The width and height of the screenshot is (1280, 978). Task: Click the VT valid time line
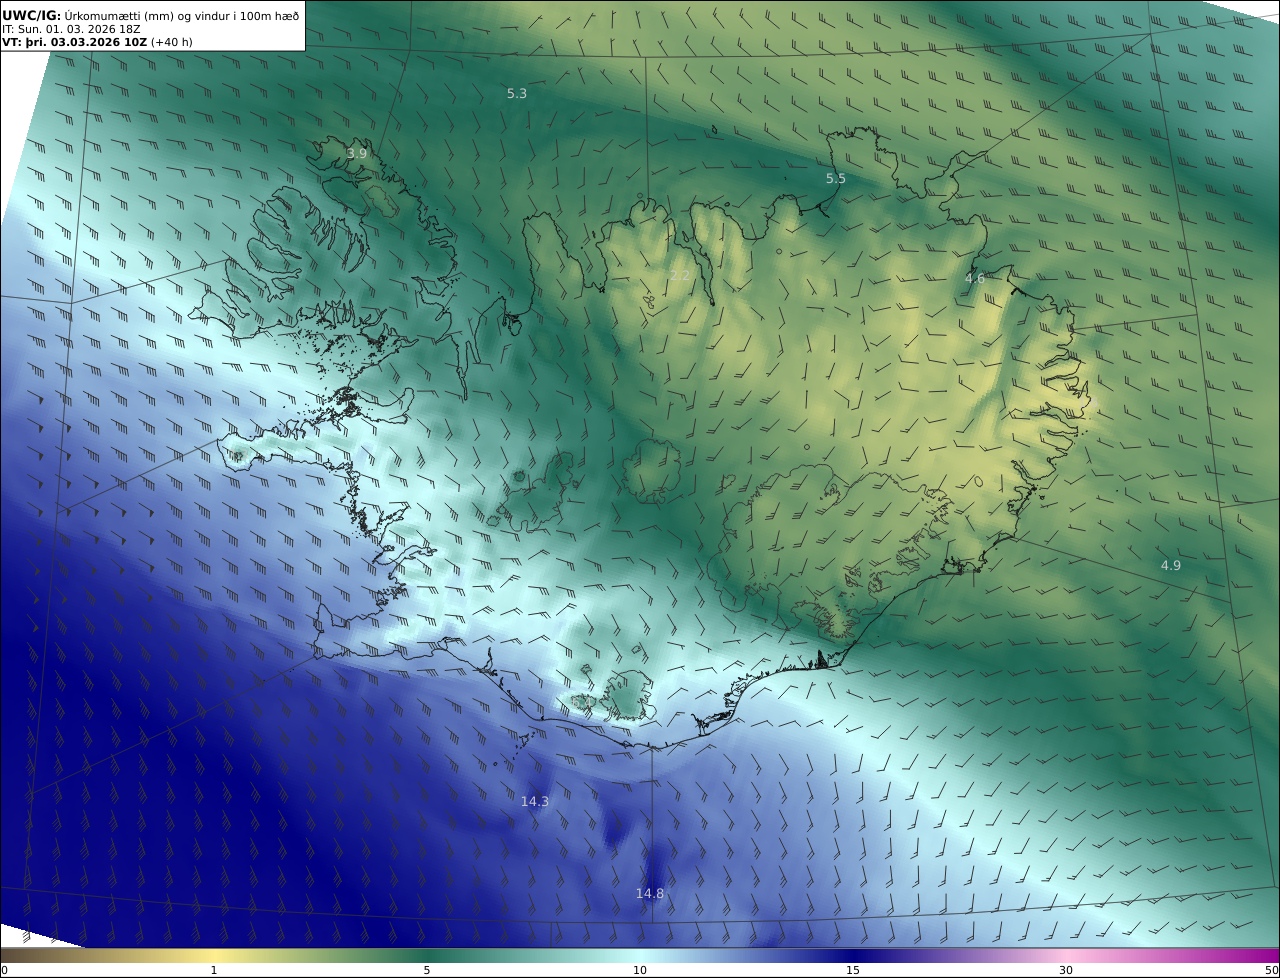click(96, 42)
